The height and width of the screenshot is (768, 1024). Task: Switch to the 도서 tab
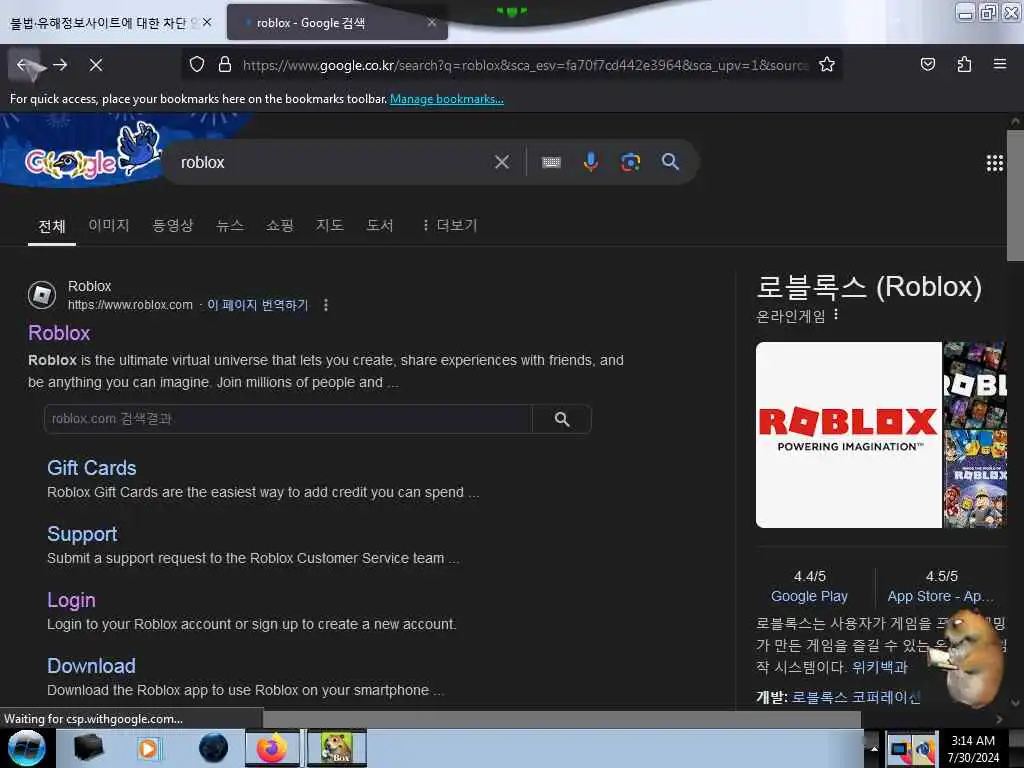(x=379, y=225)
